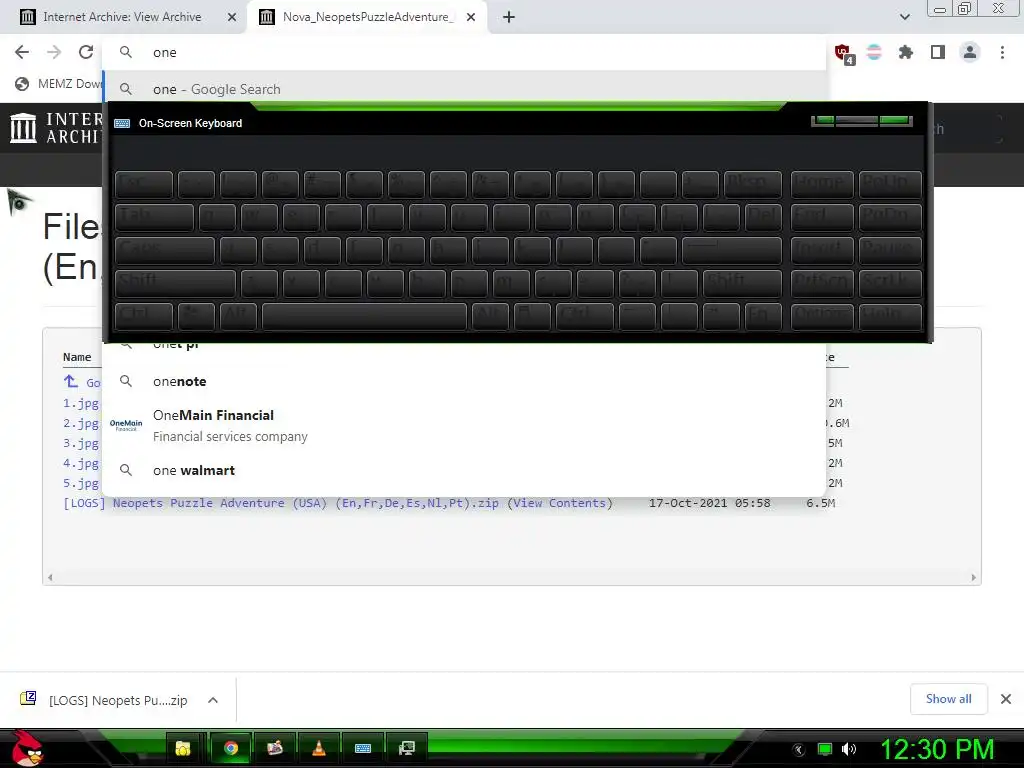Tap the right Shift key on the keyboard

(742, 283)
